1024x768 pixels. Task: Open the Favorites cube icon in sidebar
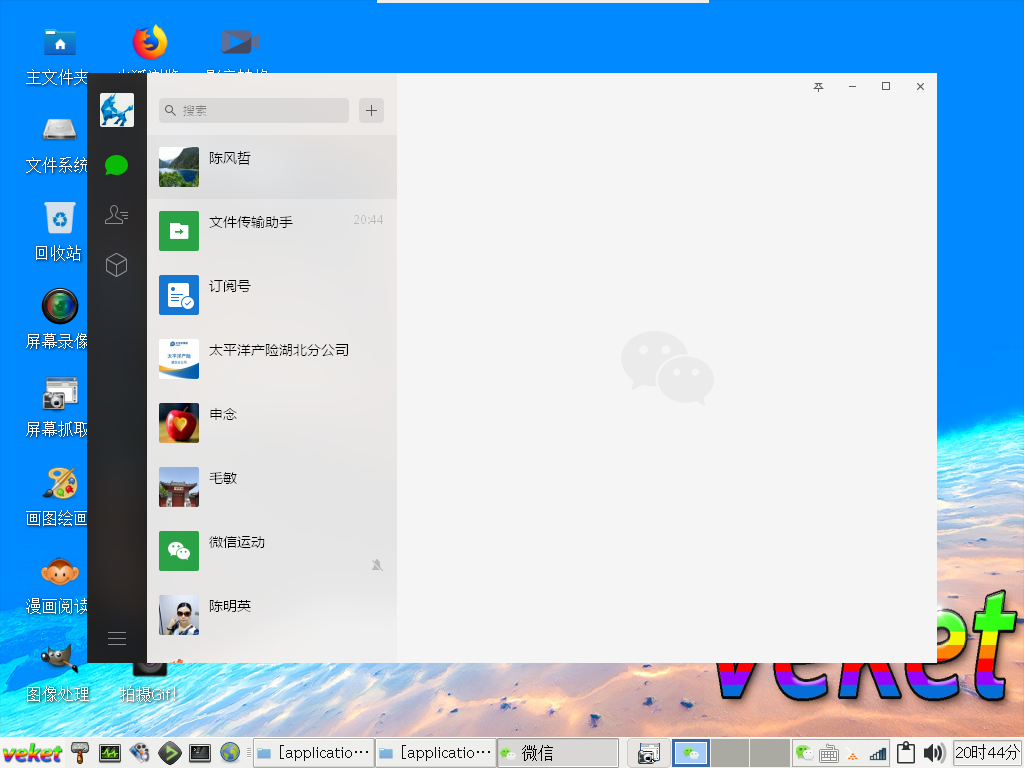[x=117, y=265]
